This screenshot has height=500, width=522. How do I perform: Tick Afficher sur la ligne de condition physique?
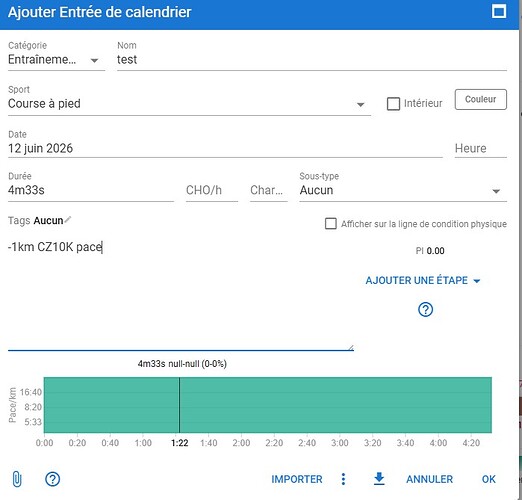pos(331,224)
